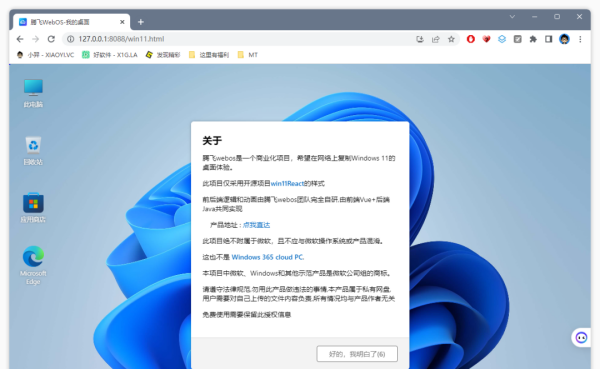
Task: Click the 点我直达 product link
Action: [256, 225]
